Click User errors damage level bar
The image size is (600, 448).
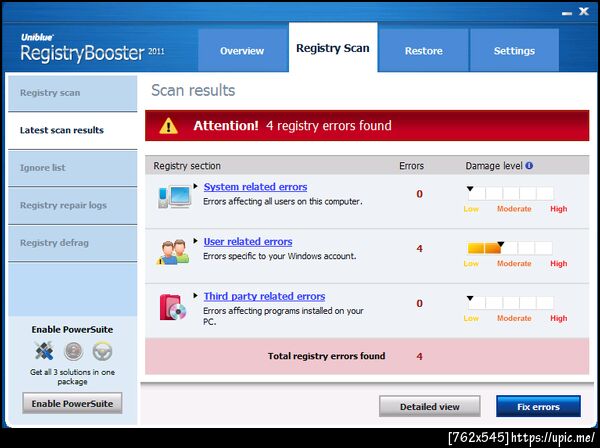pos(510,248)
